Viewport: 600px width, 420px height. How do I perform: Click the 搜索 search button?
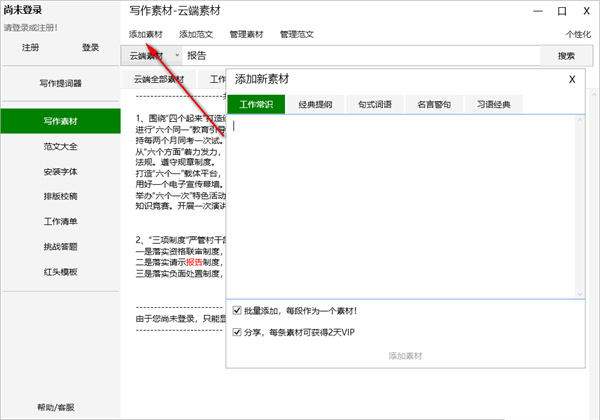[x=566, y=56]
